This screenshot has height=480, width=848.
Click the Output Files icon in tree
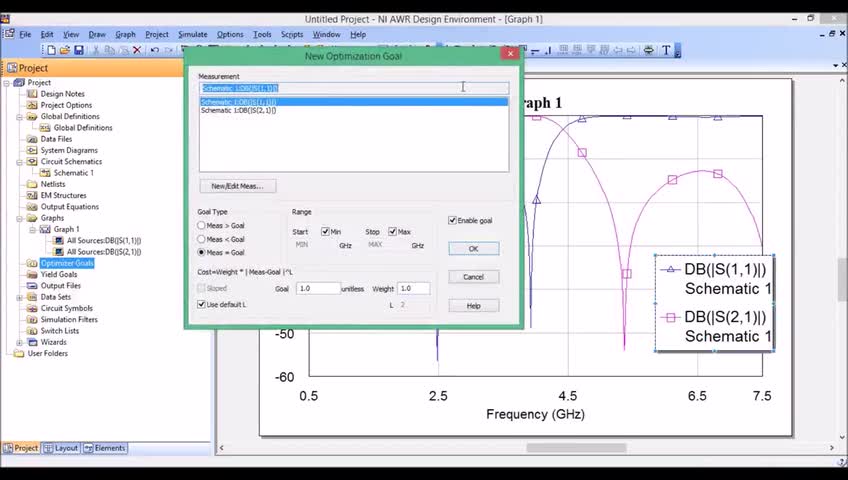32,286
